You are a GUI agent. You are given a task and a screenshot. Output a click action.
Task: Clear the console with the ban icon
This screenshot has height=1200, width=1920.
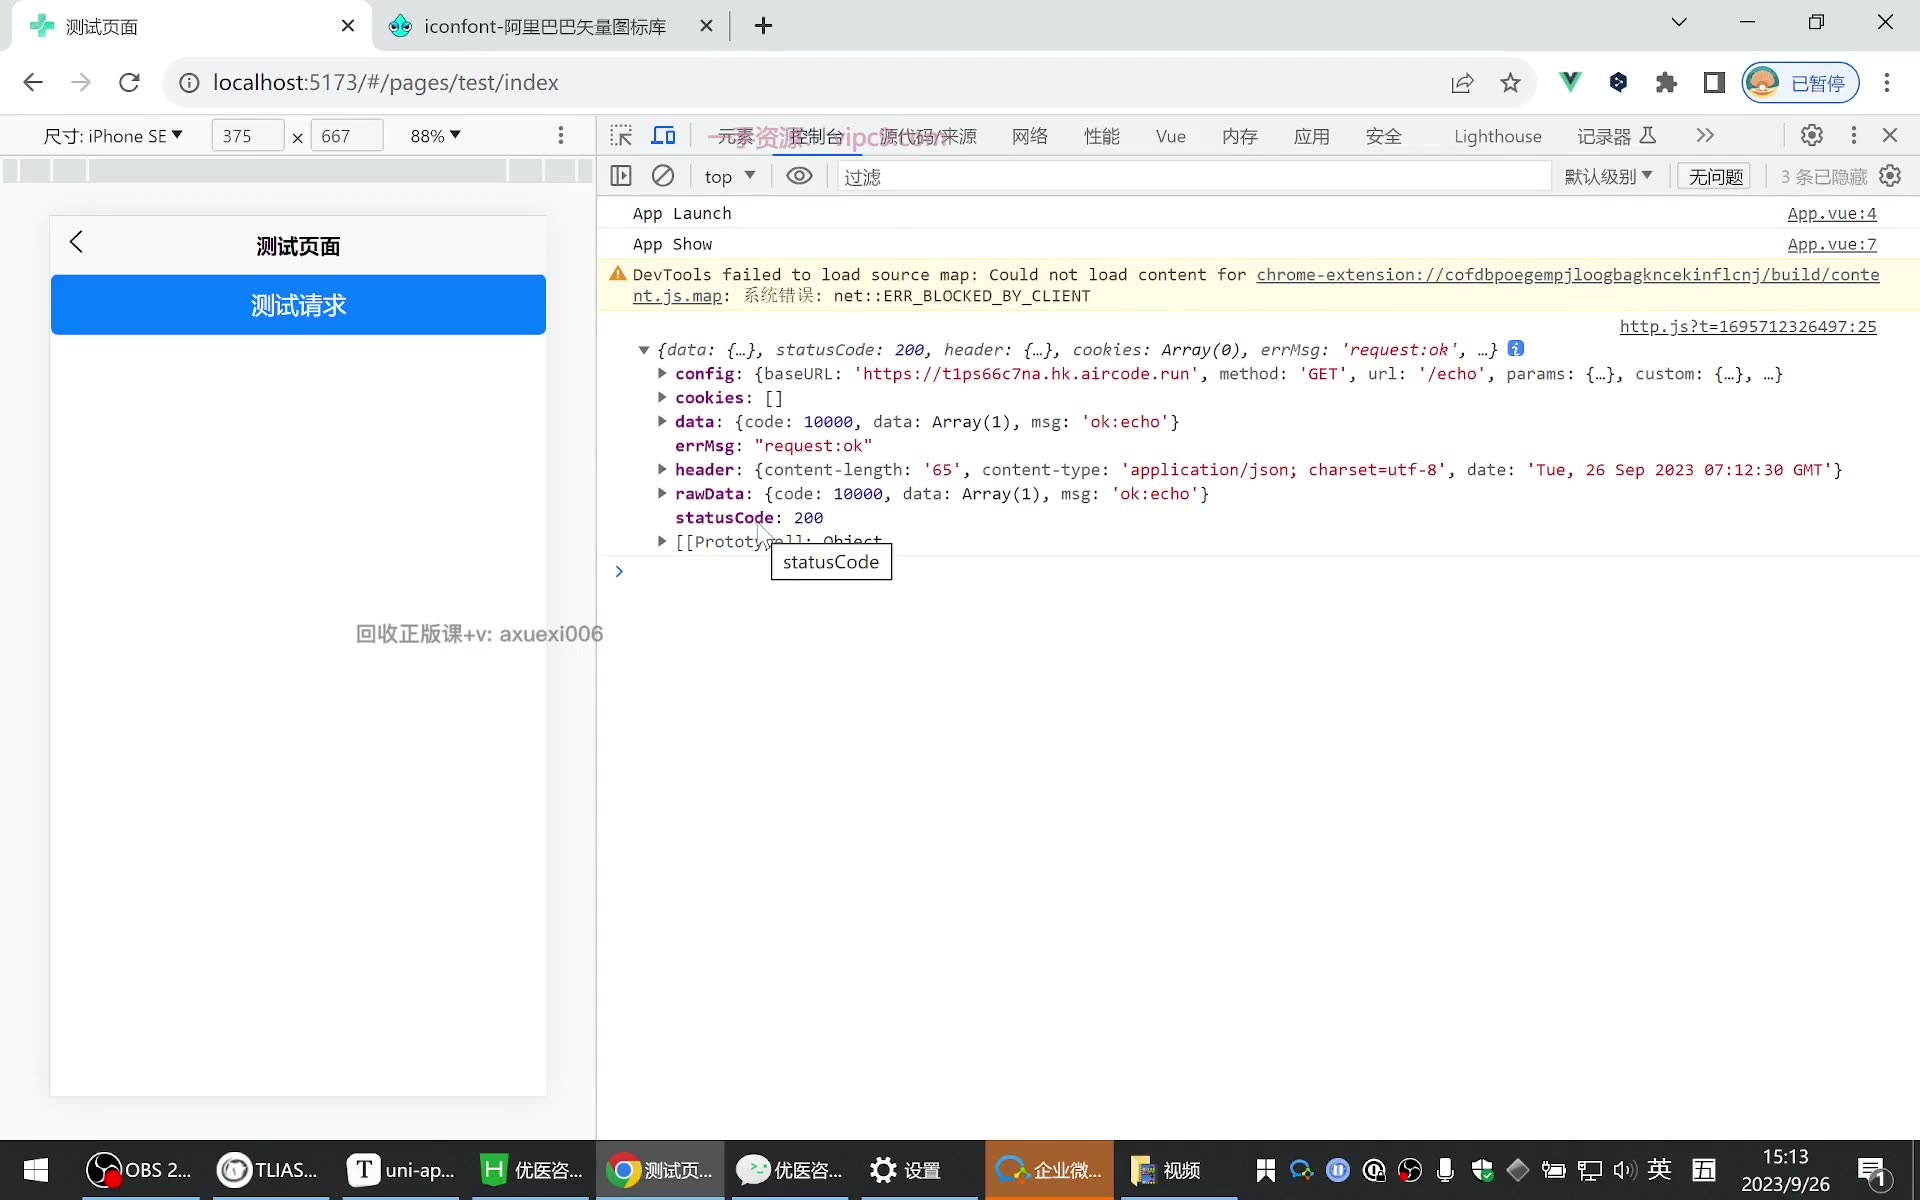tap(663, 176)
